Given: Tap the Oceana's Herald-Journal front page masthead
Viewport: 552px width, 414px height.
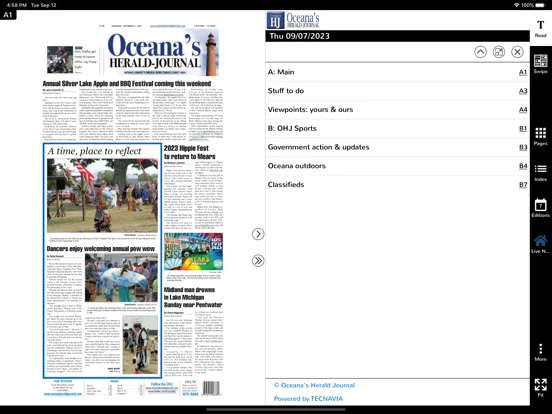Looking at the screenshot, I should (x=163, y=53).
